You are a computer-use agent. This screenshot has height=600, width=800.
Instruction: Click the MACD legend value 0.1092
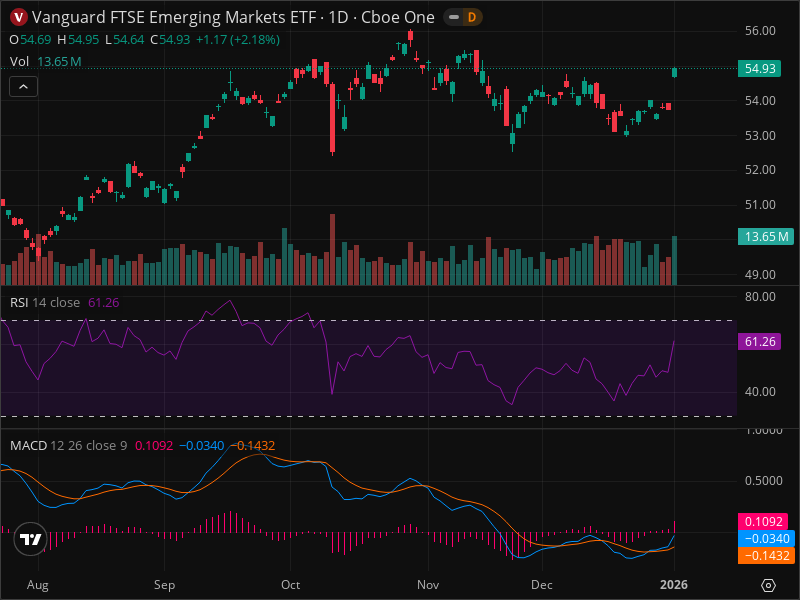click(x=154, y=445)
